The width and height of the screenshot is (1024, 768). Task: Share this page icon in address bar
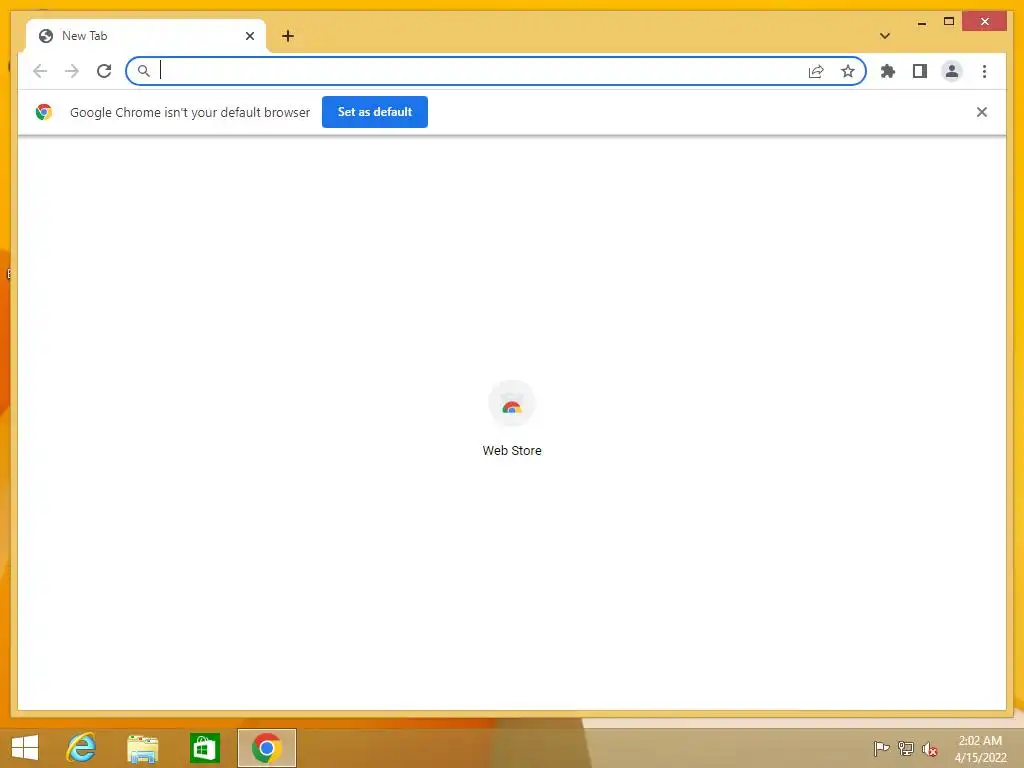click(816, 71)
